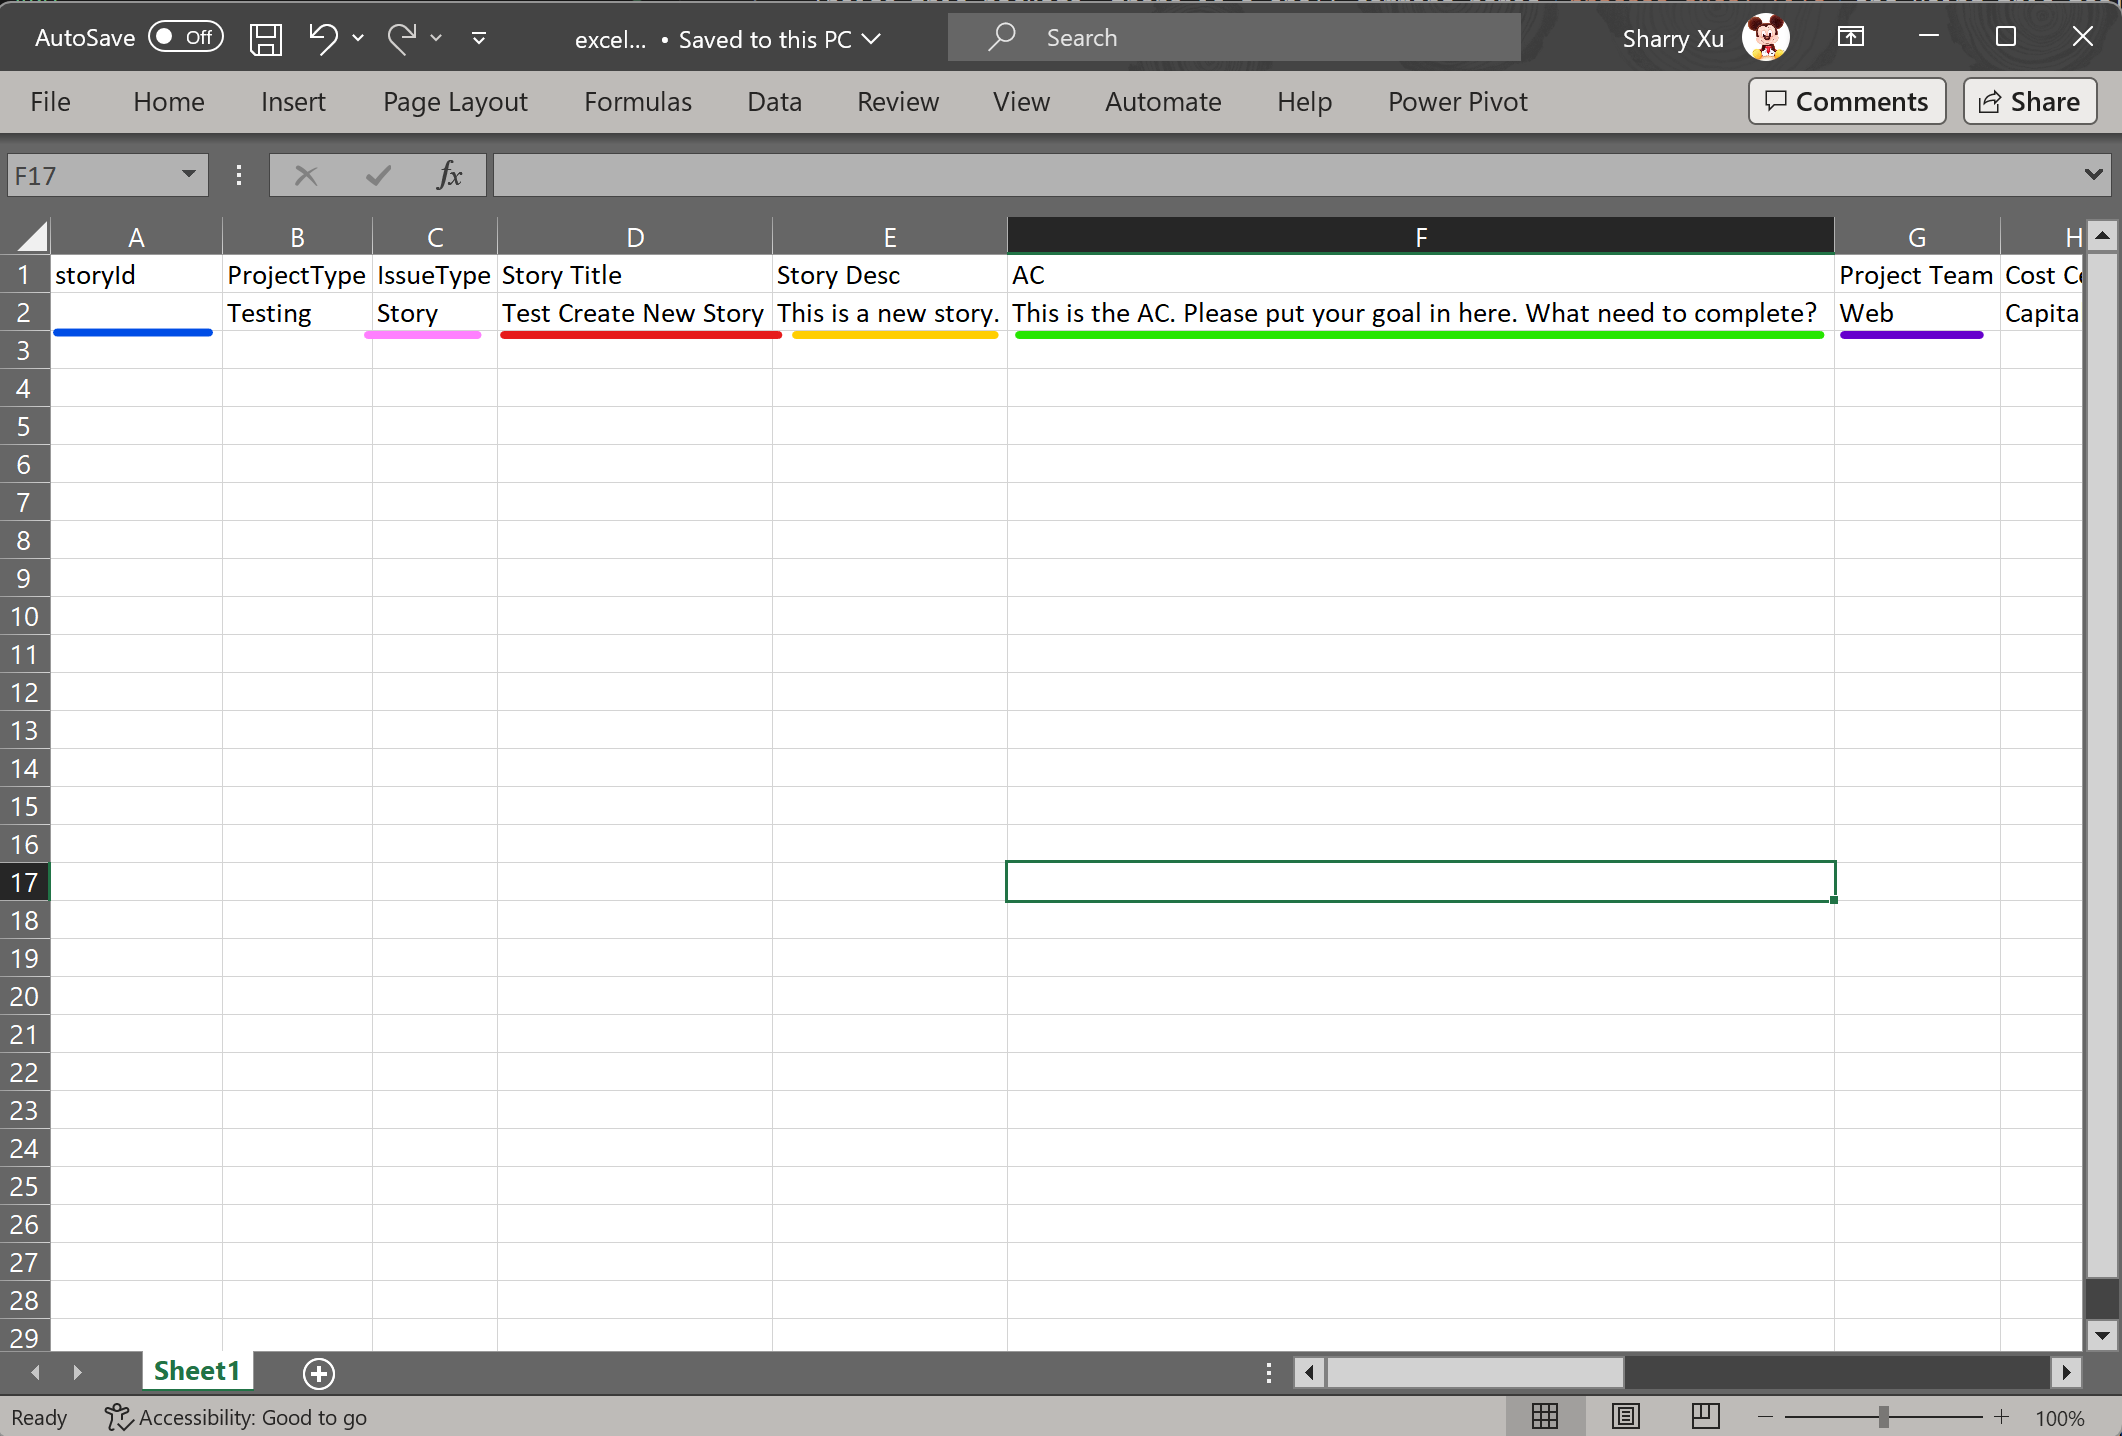
Task: Click the Zoom out minus icon
Action: (1765, 1417)
